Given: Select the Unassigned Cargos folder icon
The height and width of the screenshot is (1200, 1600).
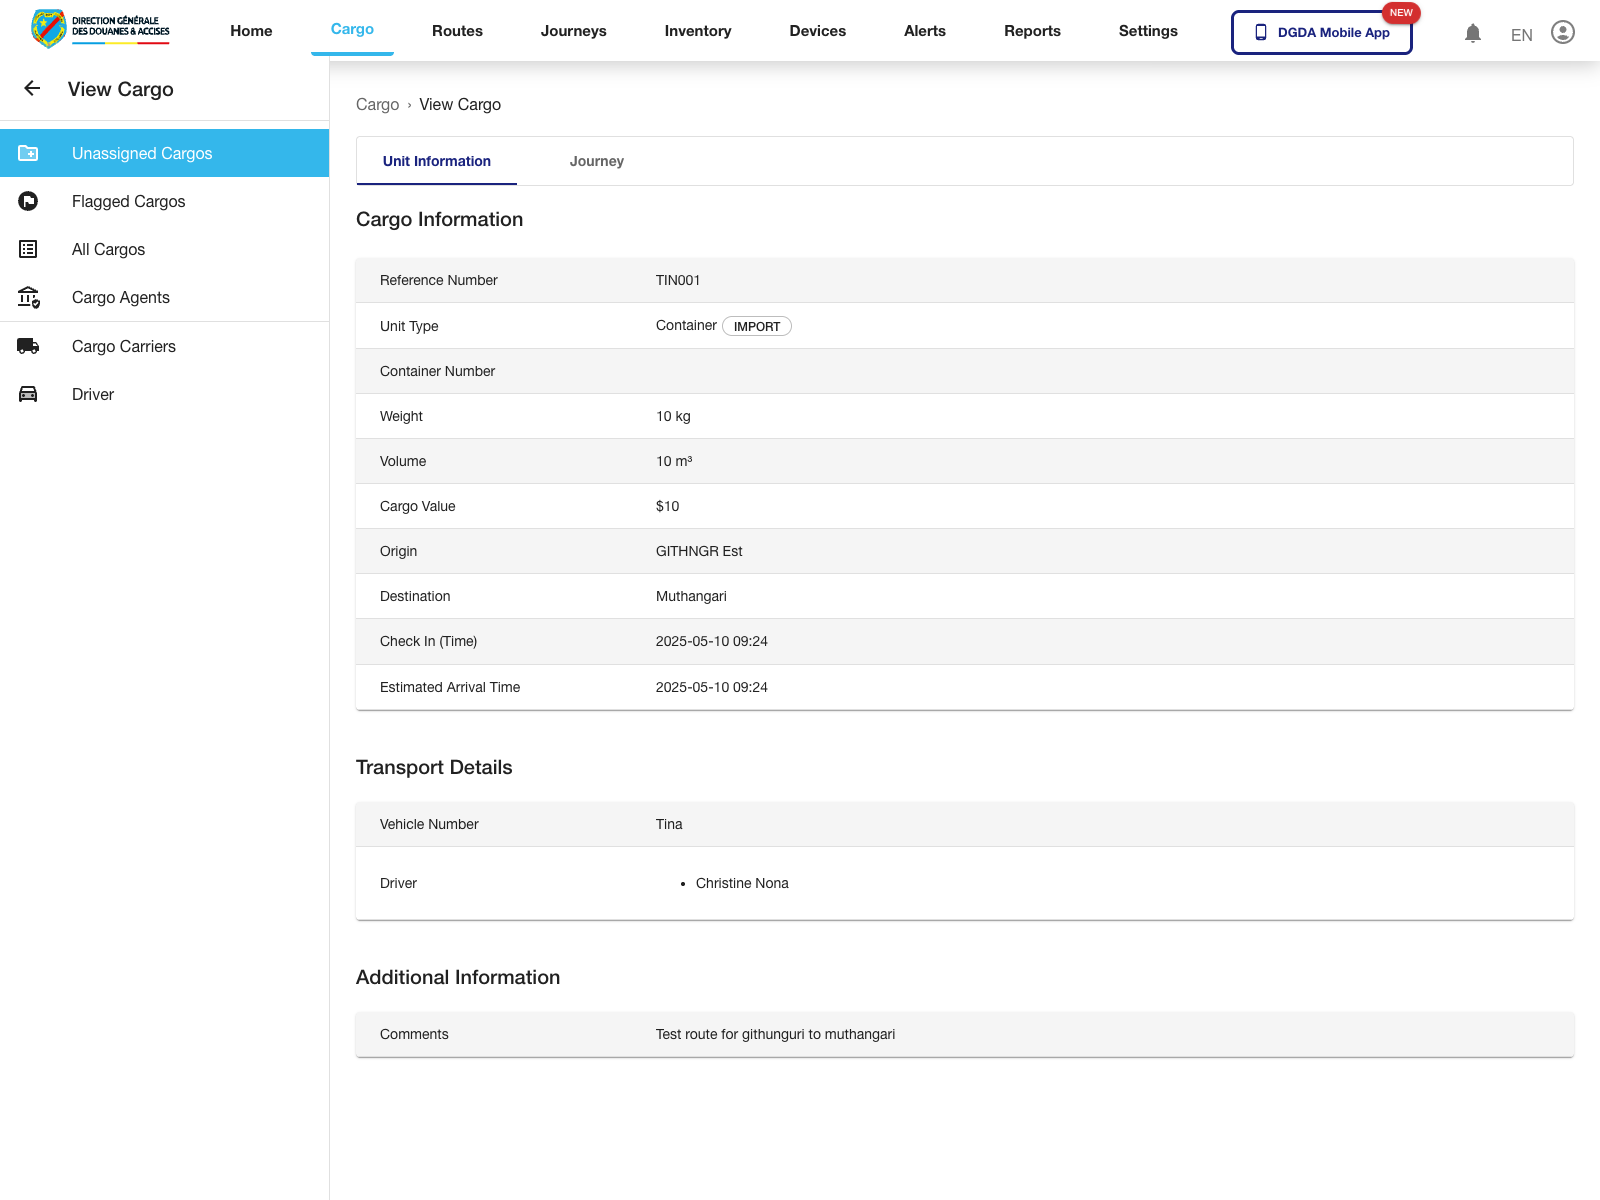Looking at the screenshot, I should point(28,153).
